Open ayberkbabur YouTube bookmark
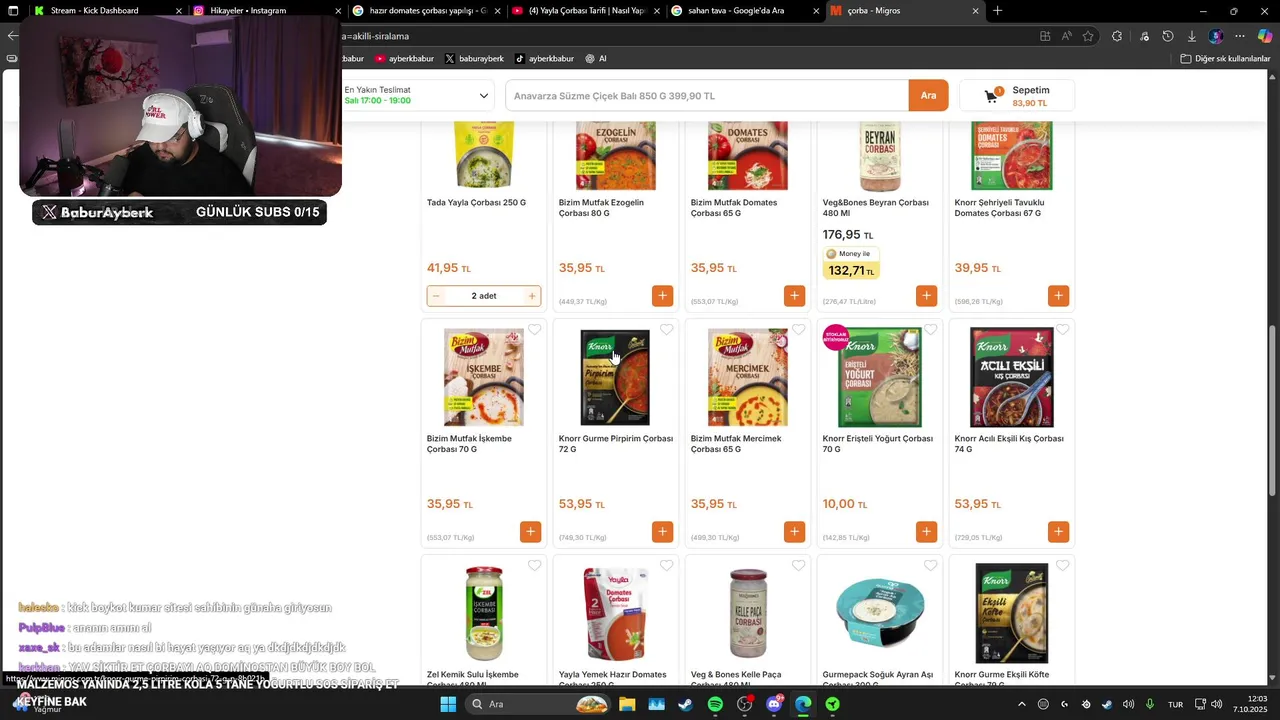Viewport: 1280px width, 720px height. (x=404, y=59)
